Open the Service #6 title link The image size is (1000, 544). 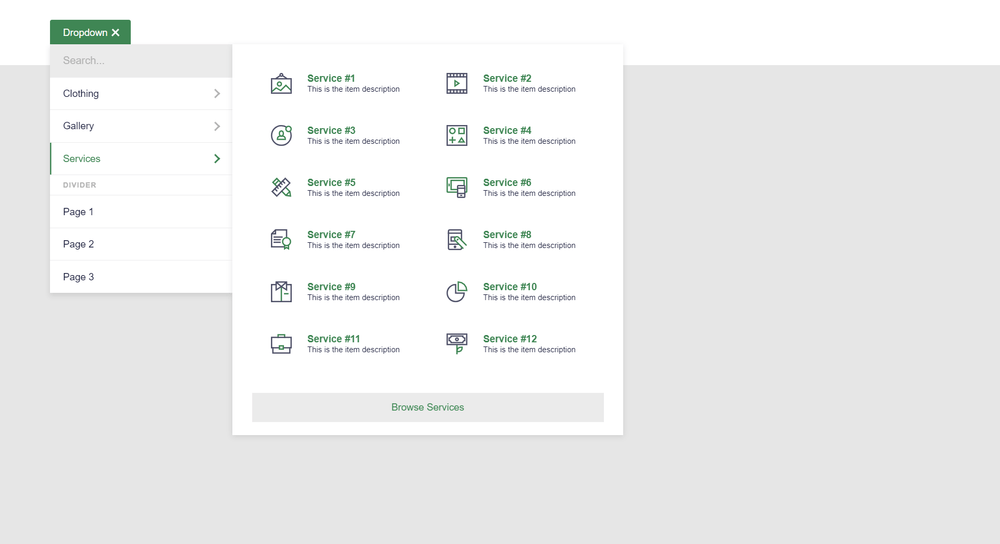point(507,182)
